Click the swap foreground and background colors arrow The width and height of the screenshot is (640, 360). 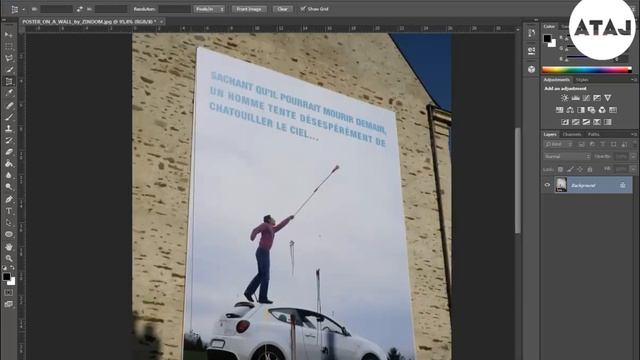(x=13, y=268)
